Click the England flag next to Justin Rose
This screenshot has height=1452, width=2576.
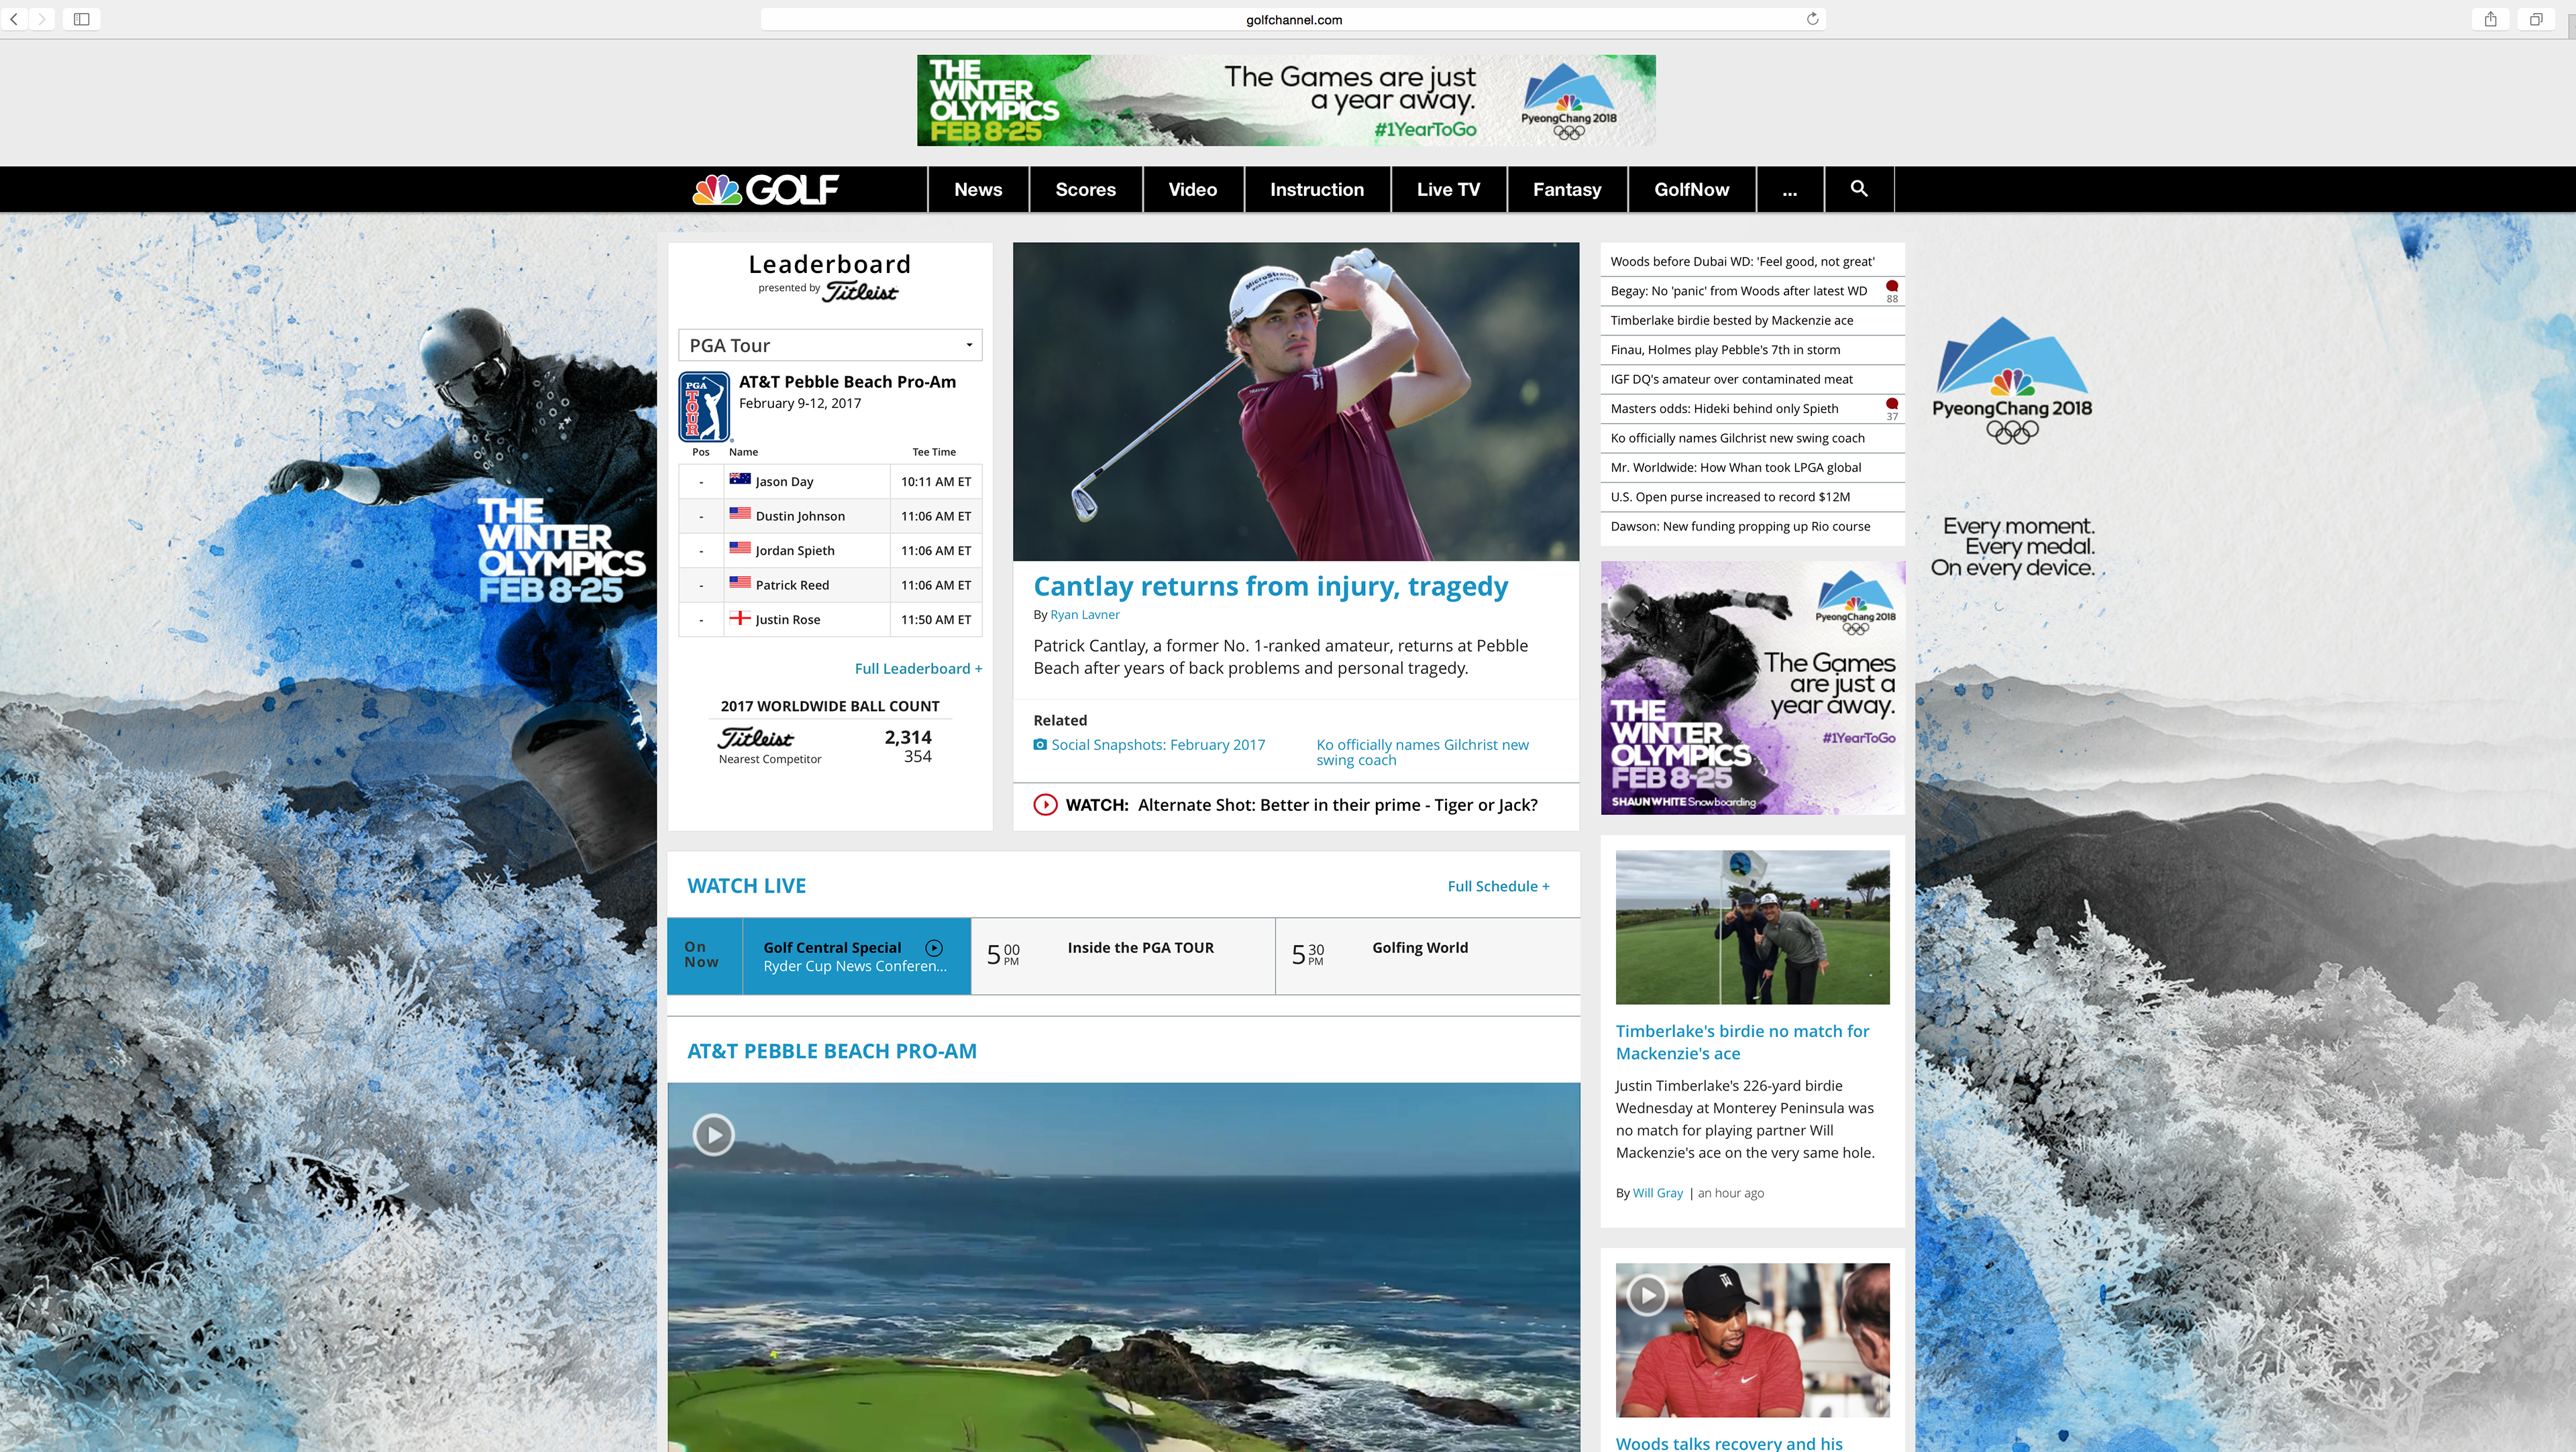[740, 618]
